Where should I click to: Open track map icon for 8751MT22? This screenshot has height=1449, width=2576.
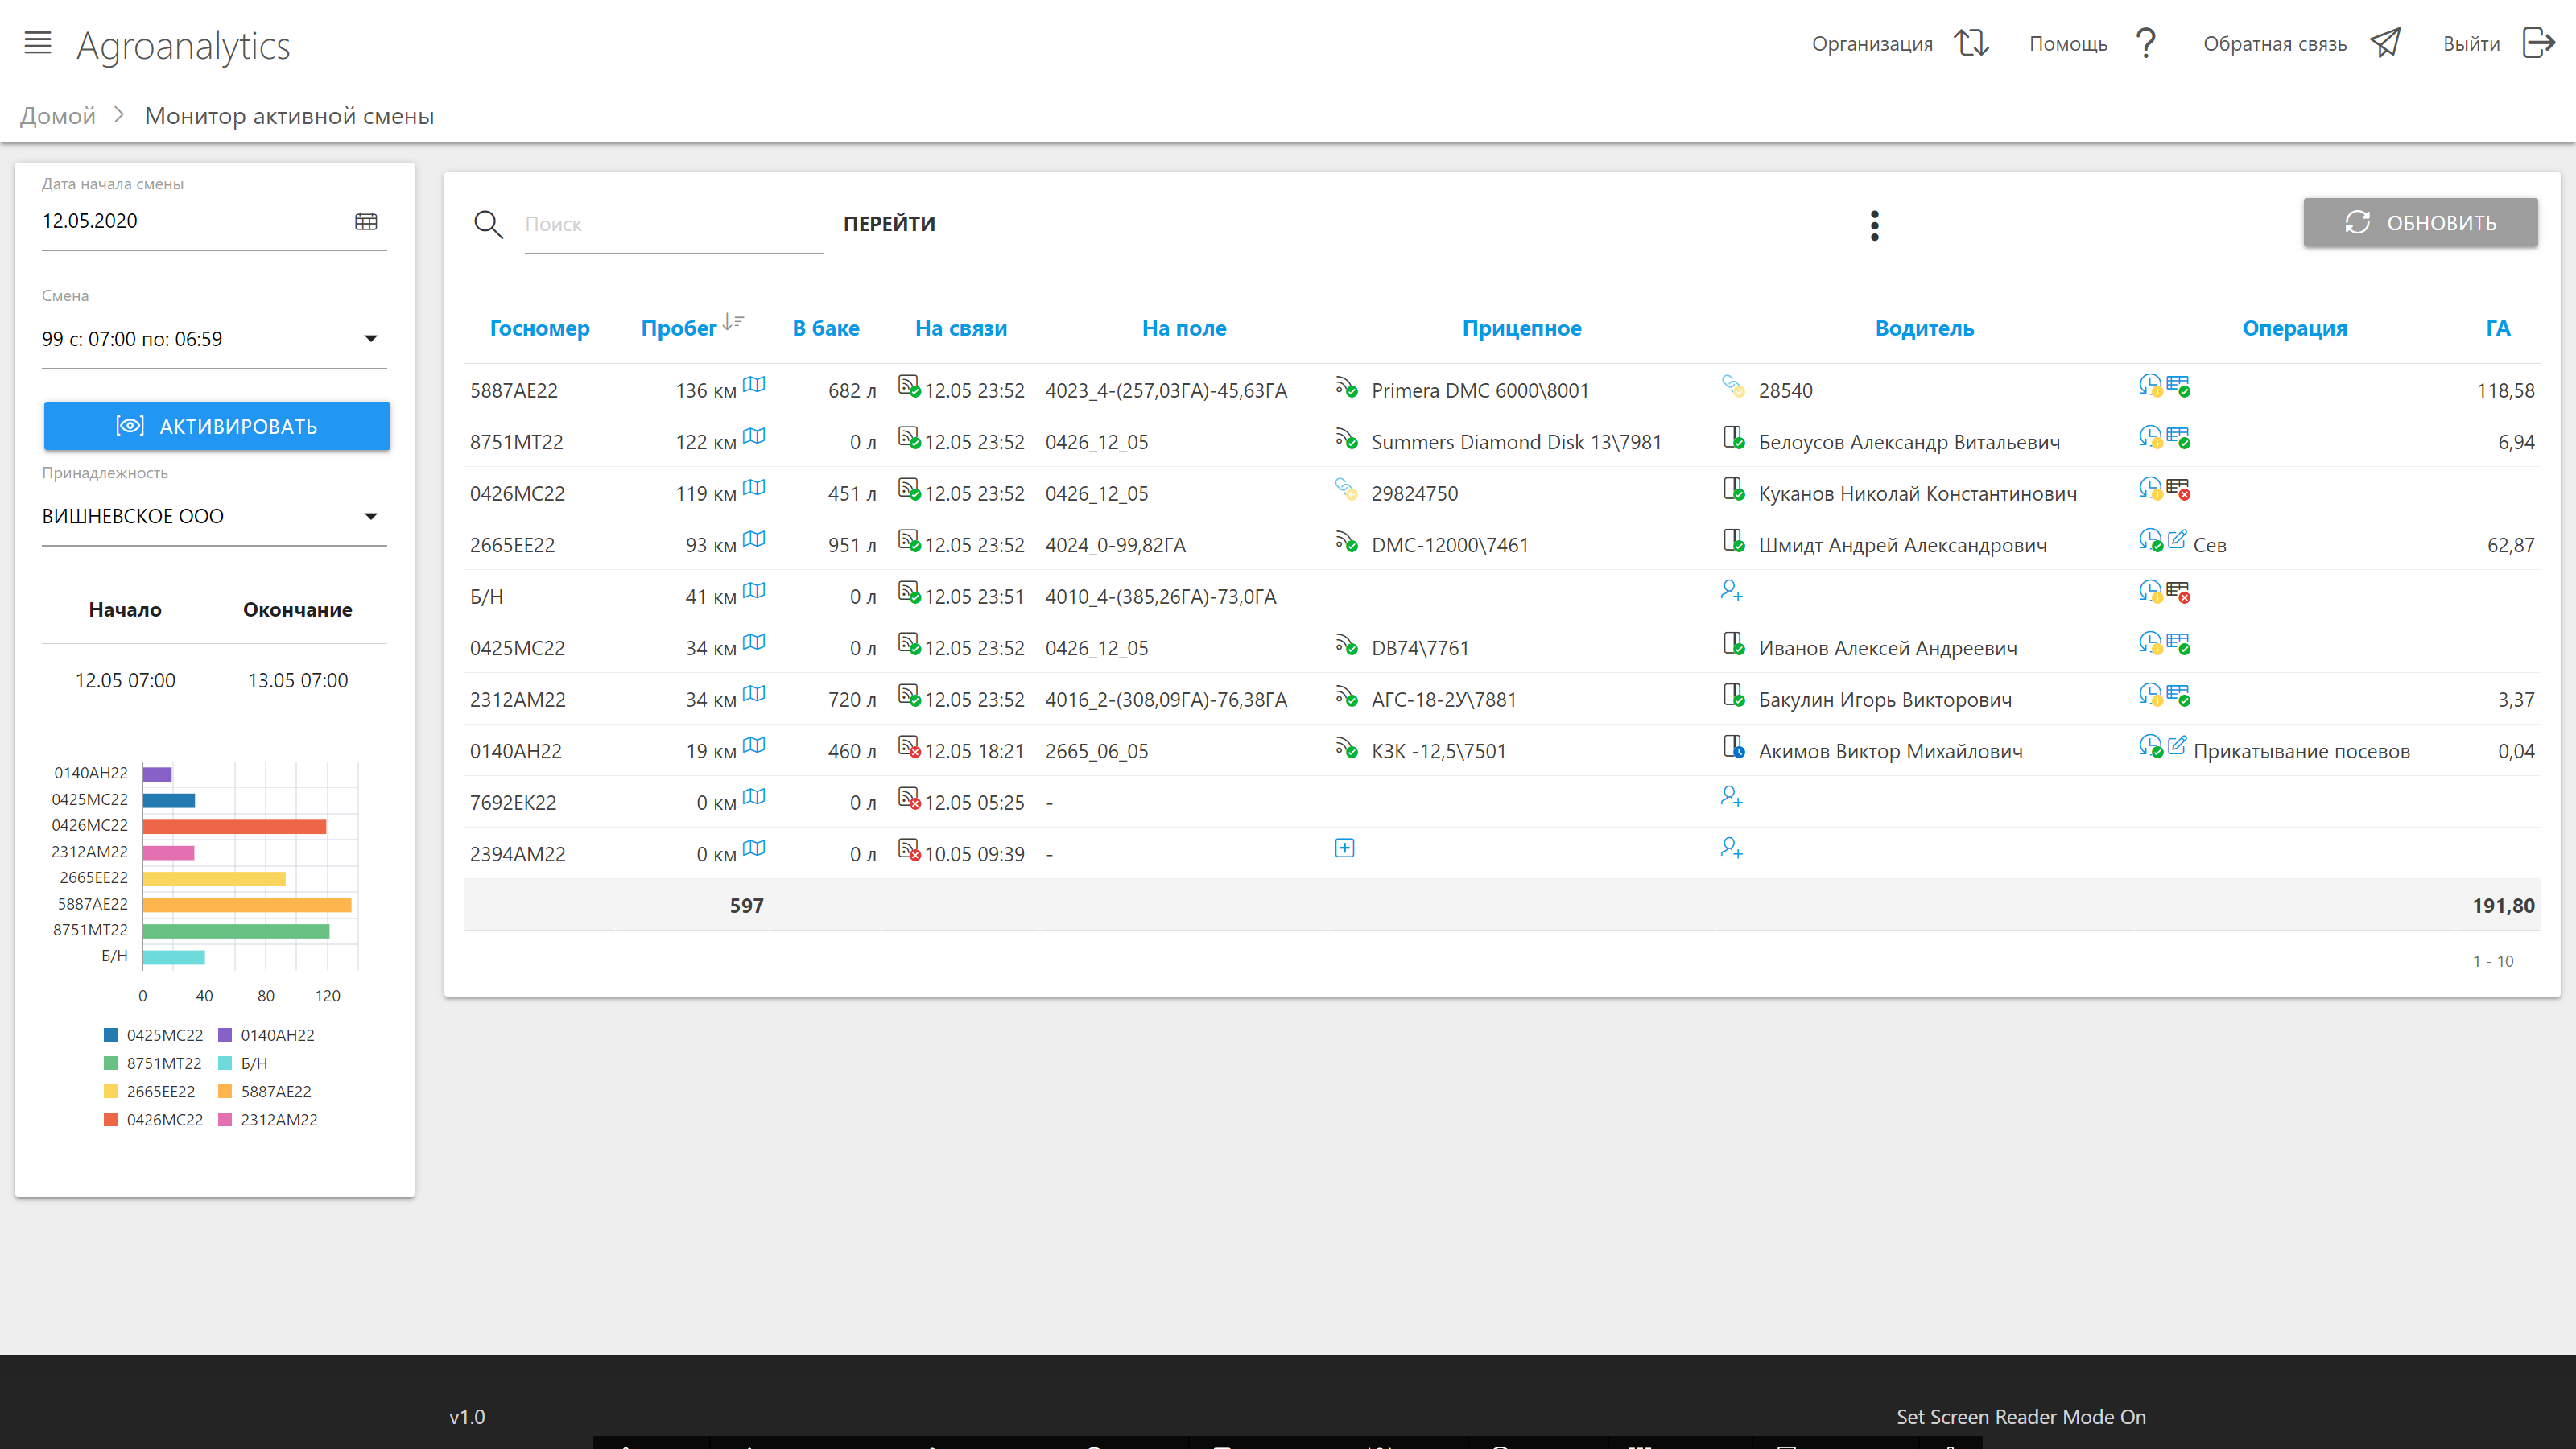pos(754,437)
